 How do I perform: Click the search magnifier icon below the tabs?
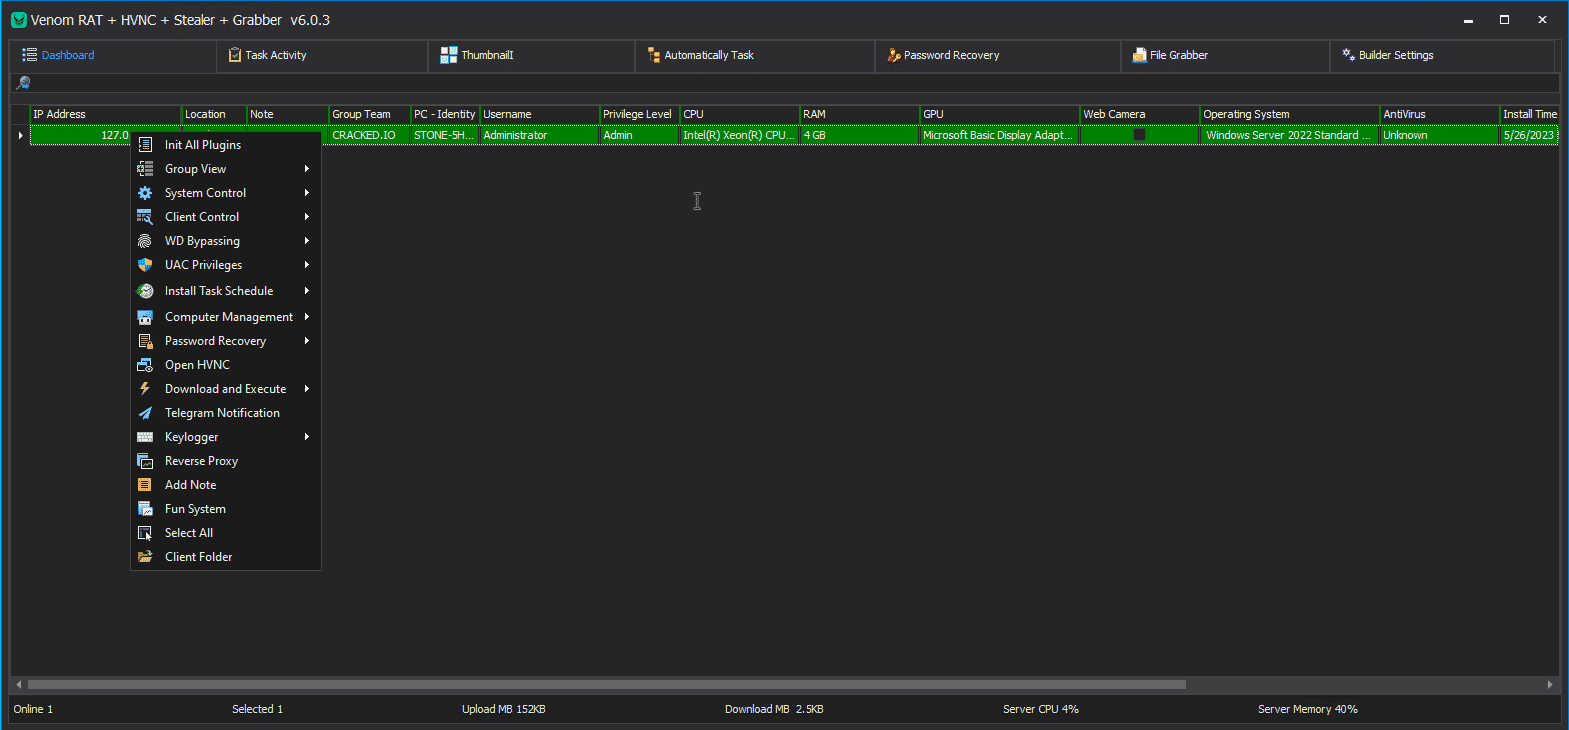[23, 83]
